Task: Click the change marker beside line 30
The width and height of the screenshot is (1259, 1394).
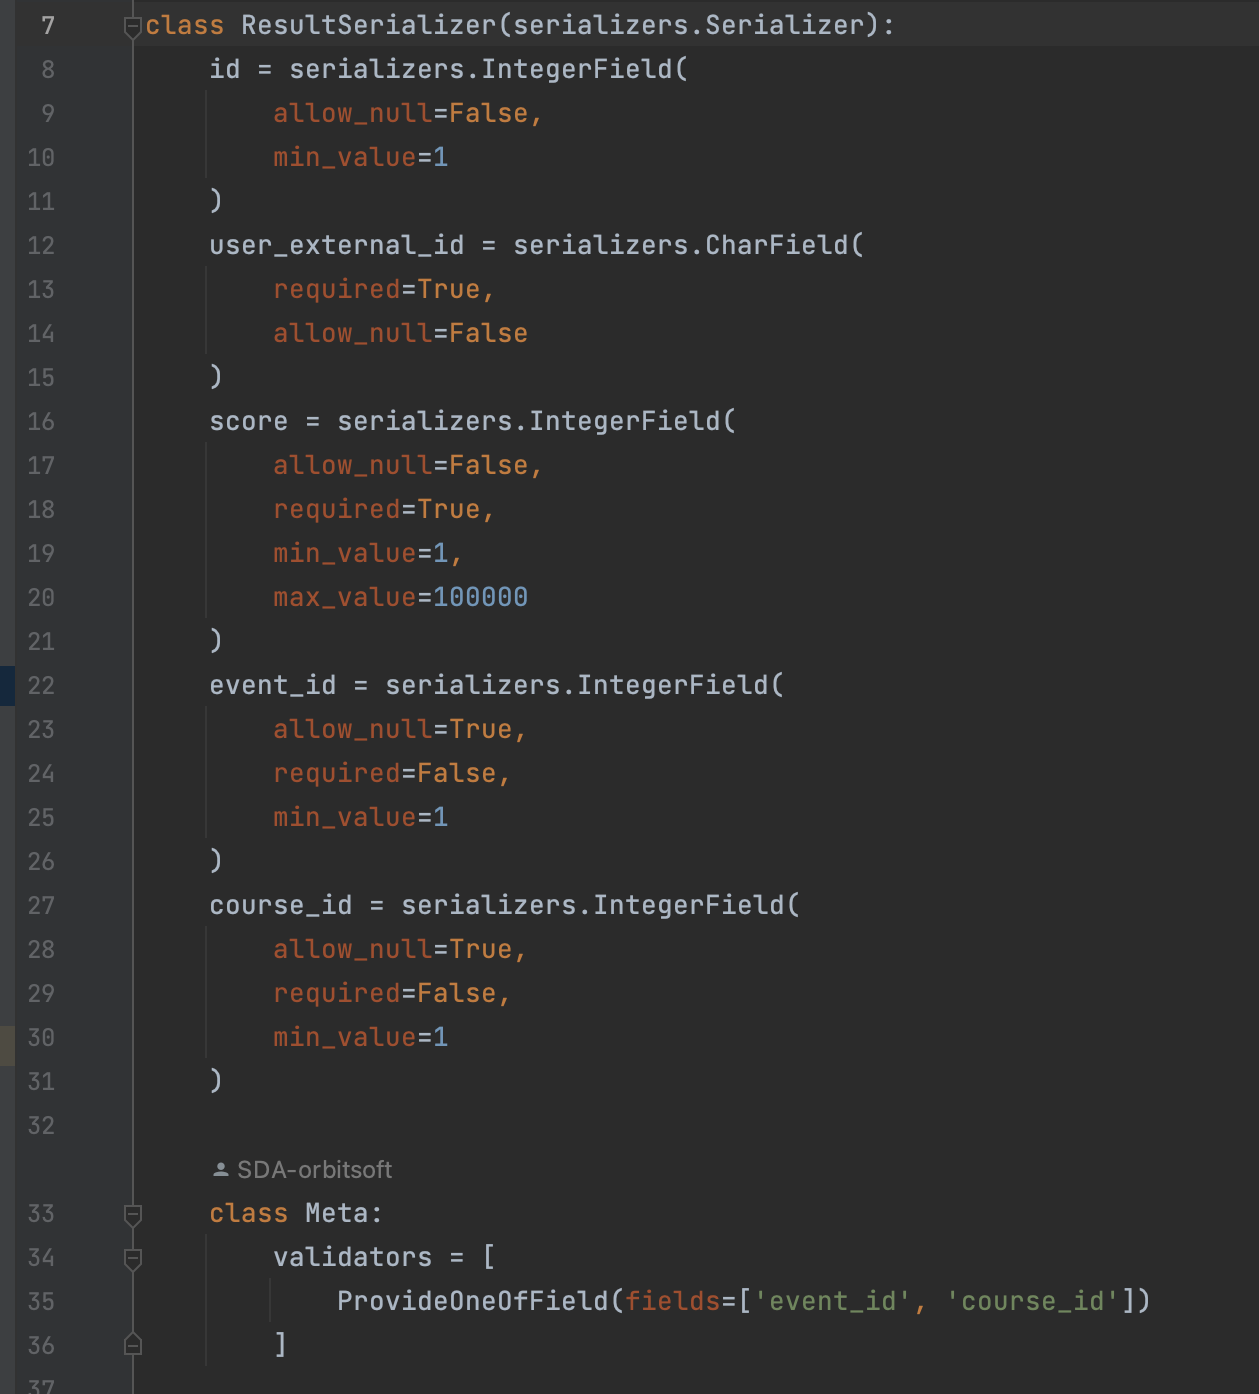Action: [7, 1046]
